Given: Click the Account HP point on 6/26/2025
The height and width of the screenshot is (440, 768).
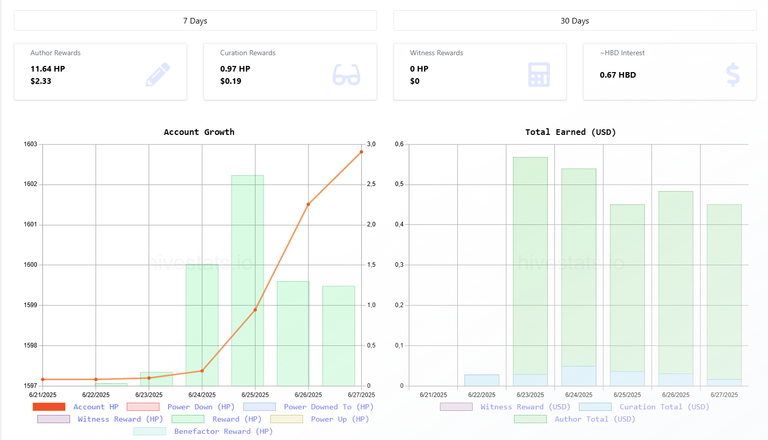Looking at the screenshot, I should [308, 204].
